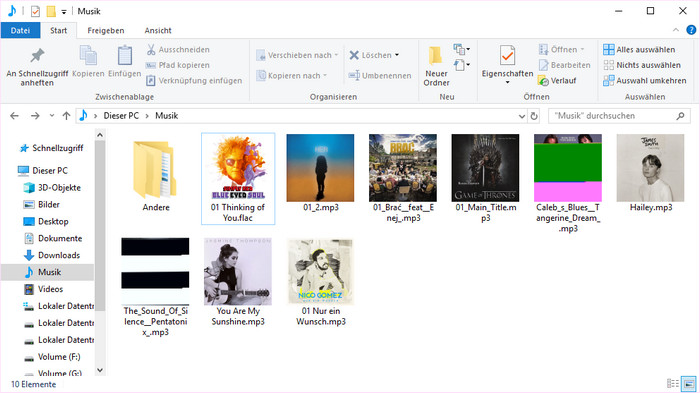Click the Kopieren ribbon icon
Image resolution: width=700 pixels, height=393 pixels.
(88, 56)
